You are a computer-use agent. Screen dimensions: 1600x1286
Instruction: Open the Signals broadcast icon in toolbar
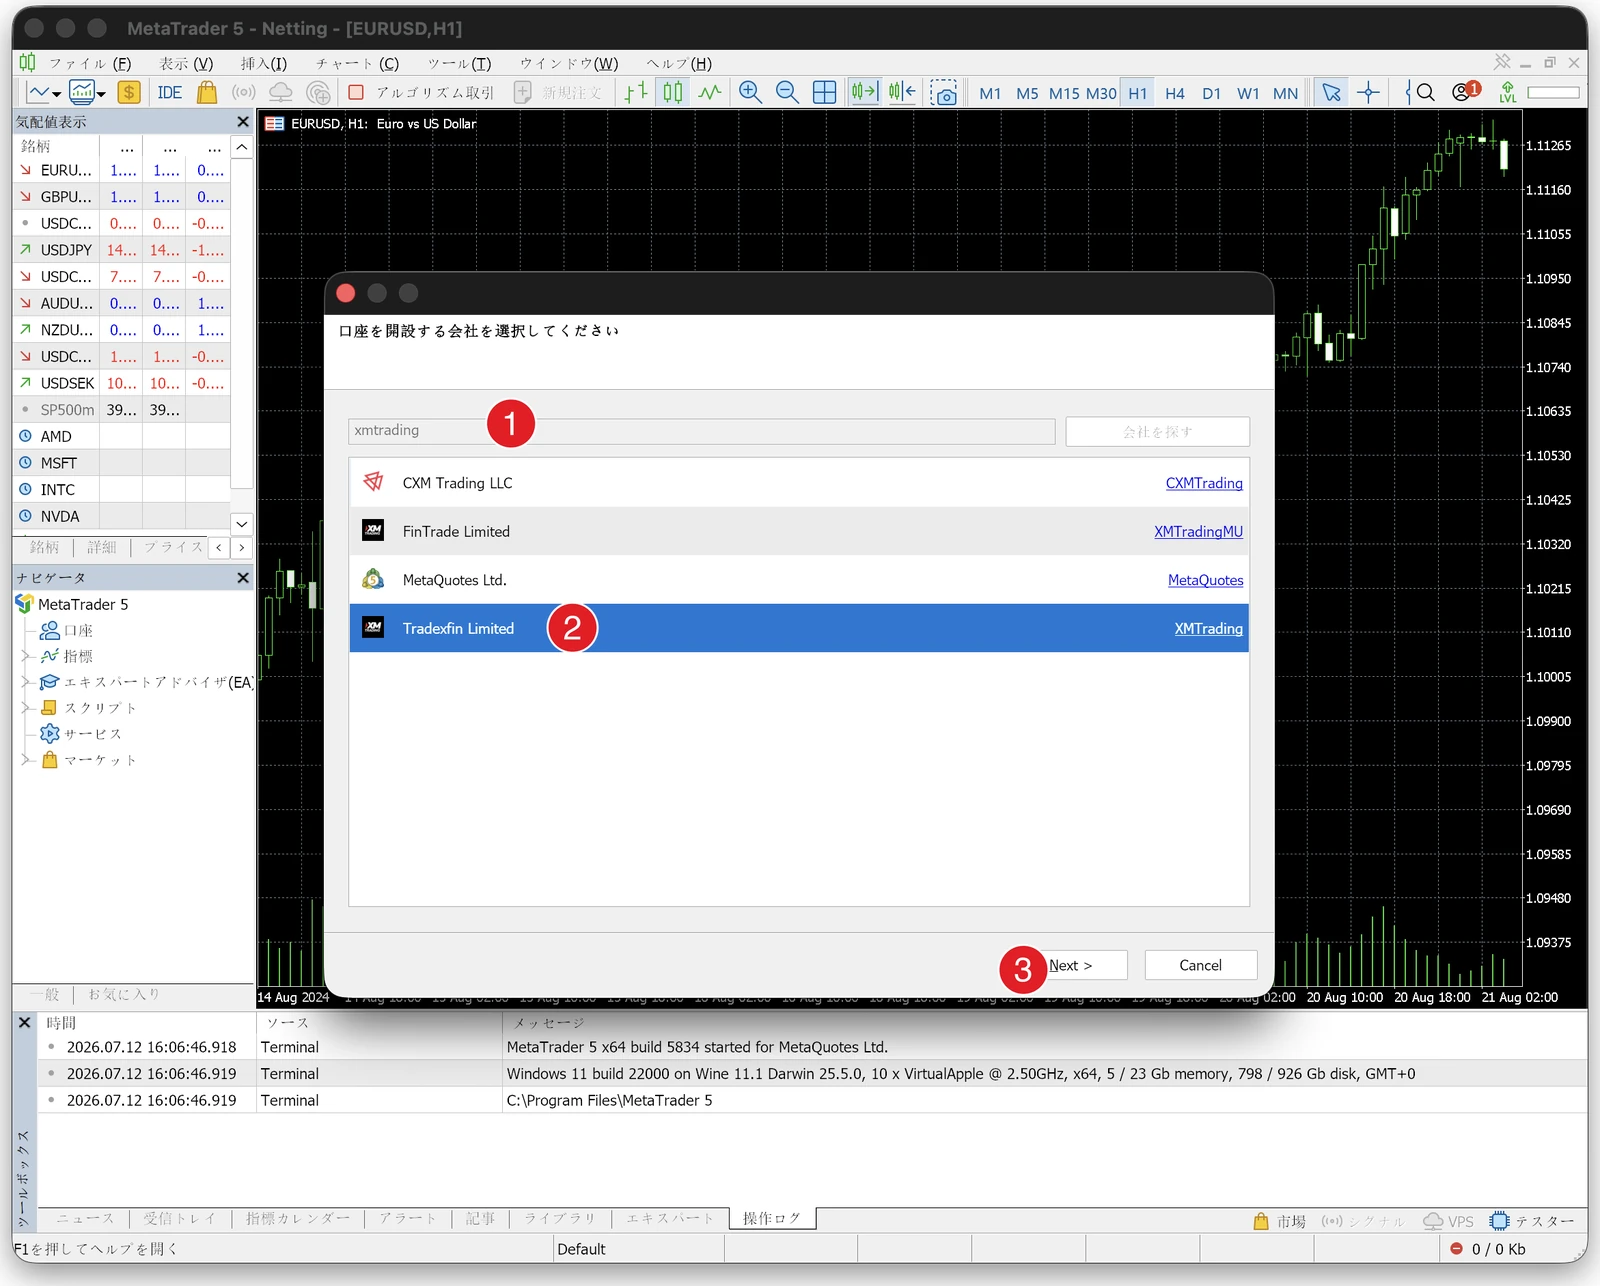[x=243, y=93]
